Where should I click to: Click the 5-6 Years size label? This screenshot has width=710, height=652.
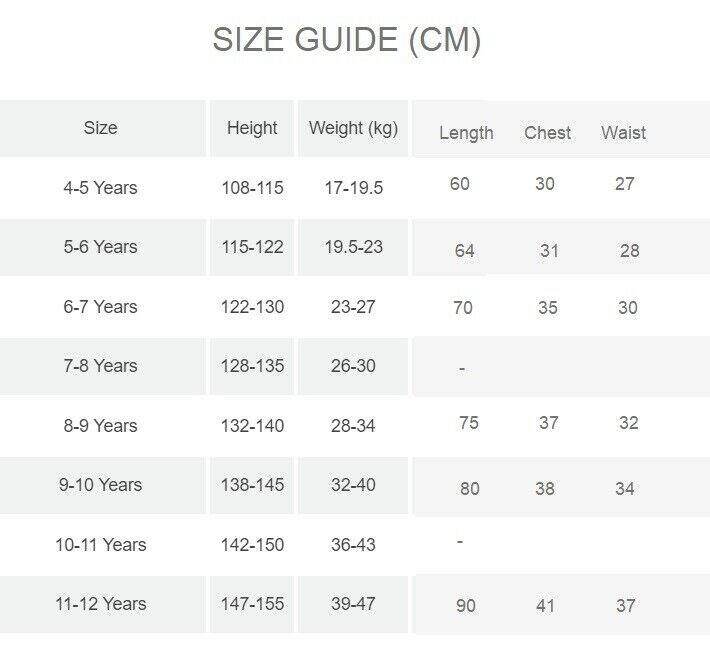pyautogui.click(x=100, y=247)
